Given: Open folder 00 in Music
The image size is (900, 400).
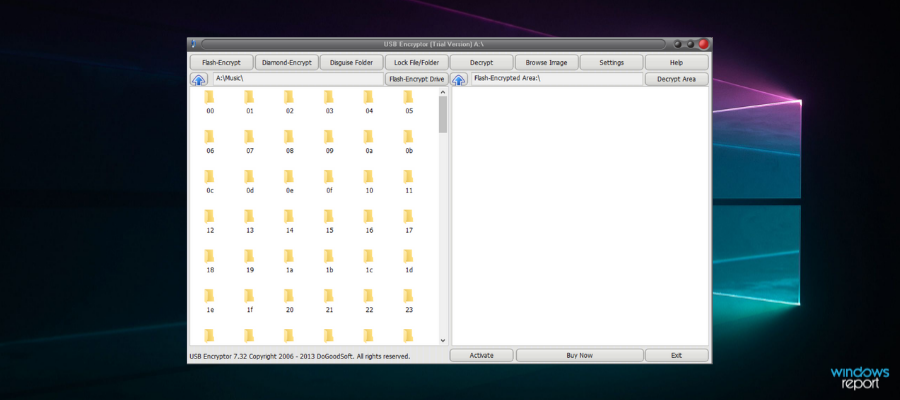Looking at the screenshot, I should [210, 102].
